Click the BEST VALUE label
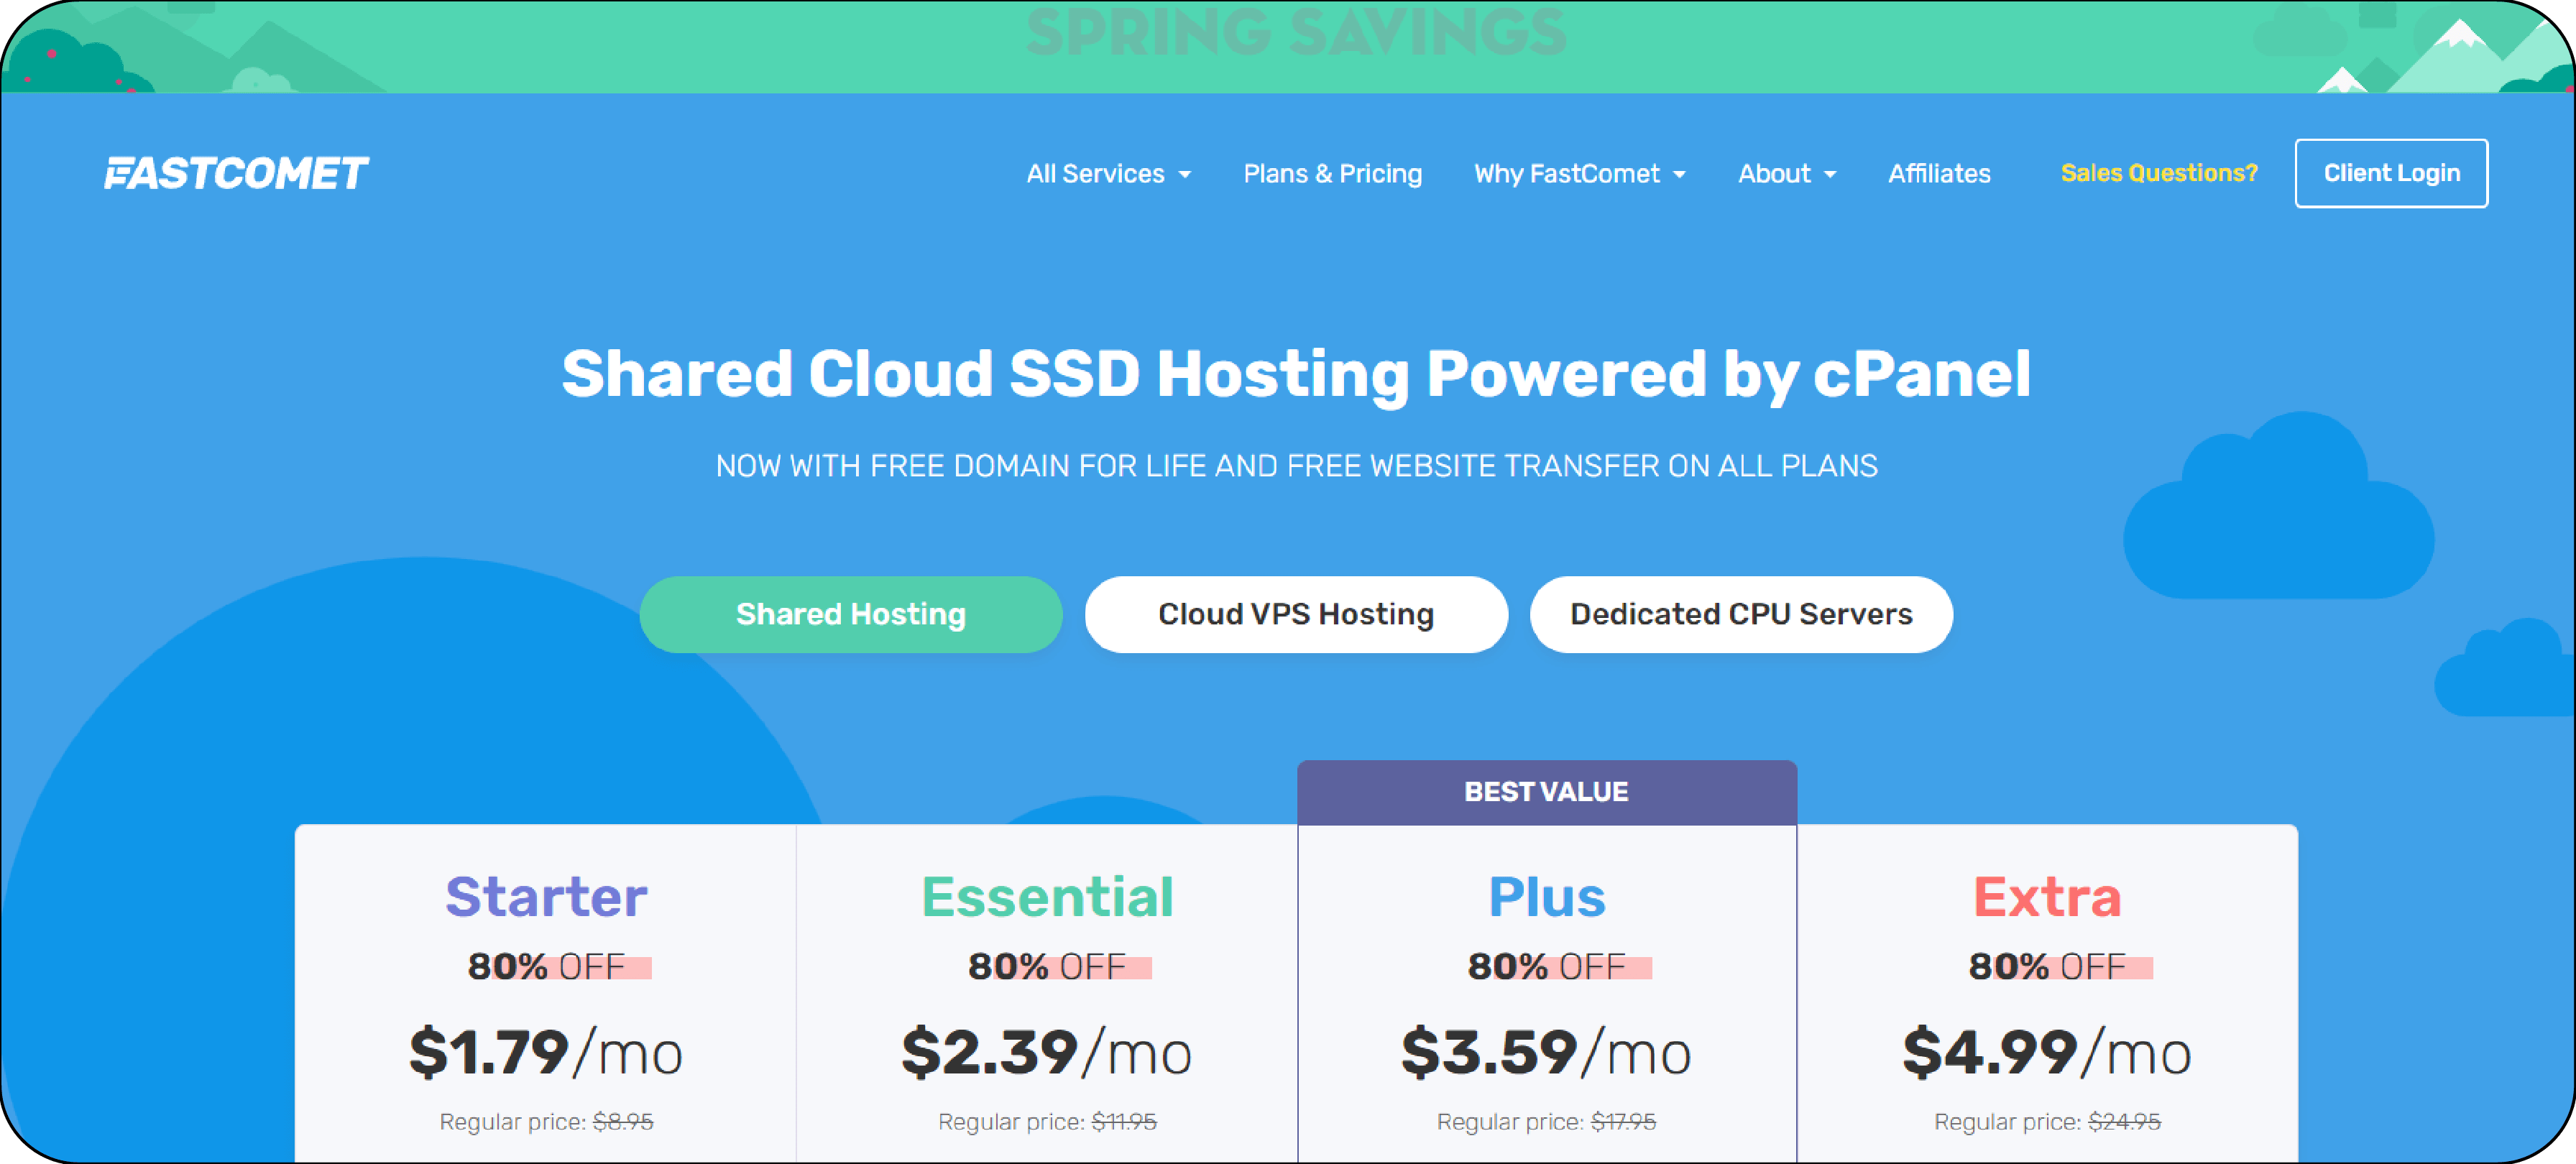2576x1164 pixels. click(1546, 792)
